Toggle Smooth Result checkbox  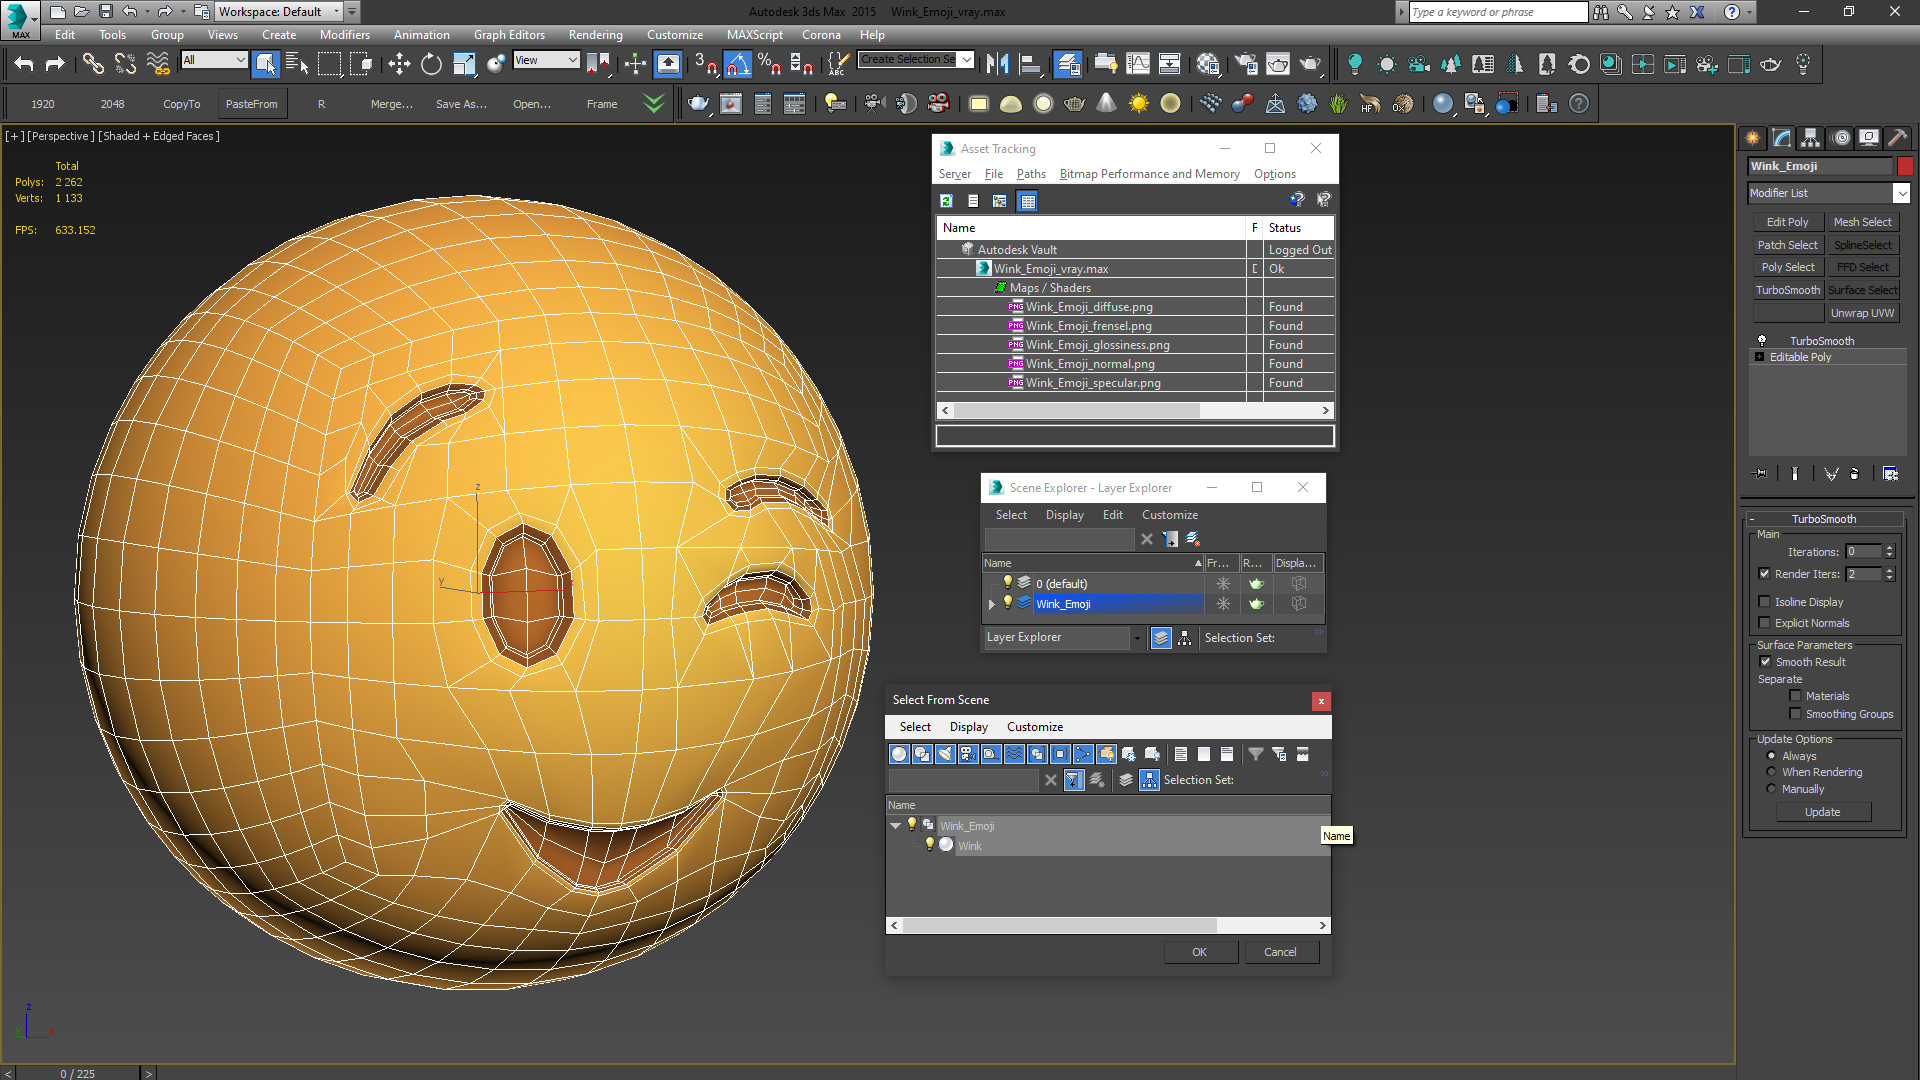pyautogui.click(x=1765, y=661)
